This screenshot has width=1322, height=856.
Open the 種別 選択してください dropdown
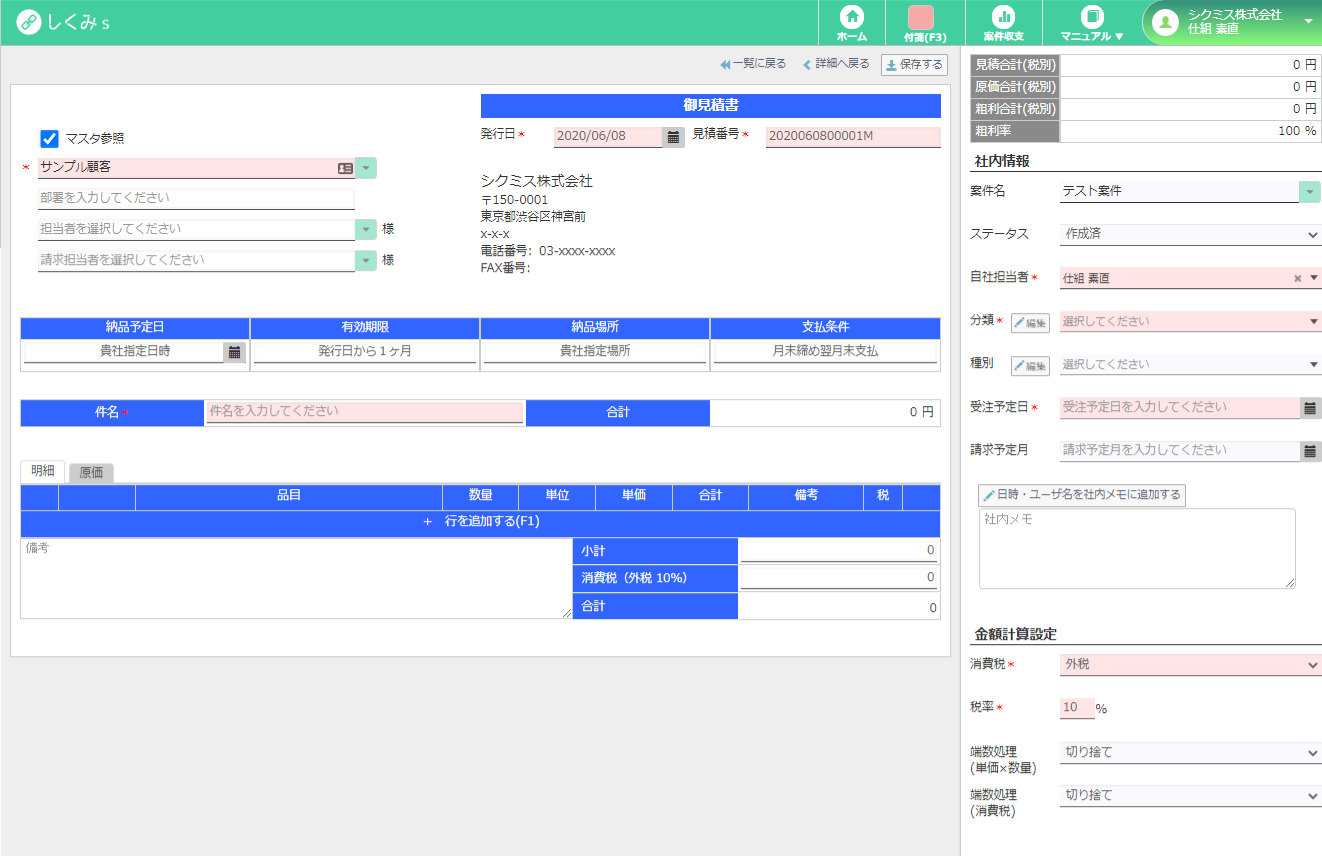coord(1190,364)
